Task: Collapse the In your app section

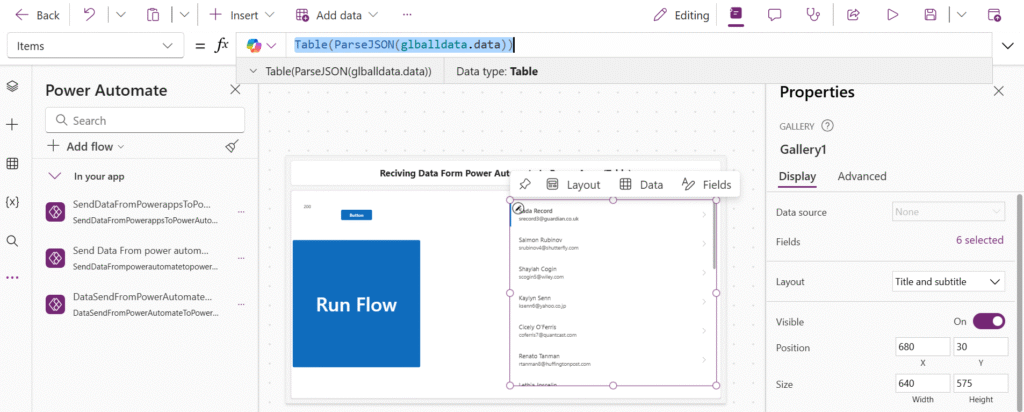Action: click(56, 176)
